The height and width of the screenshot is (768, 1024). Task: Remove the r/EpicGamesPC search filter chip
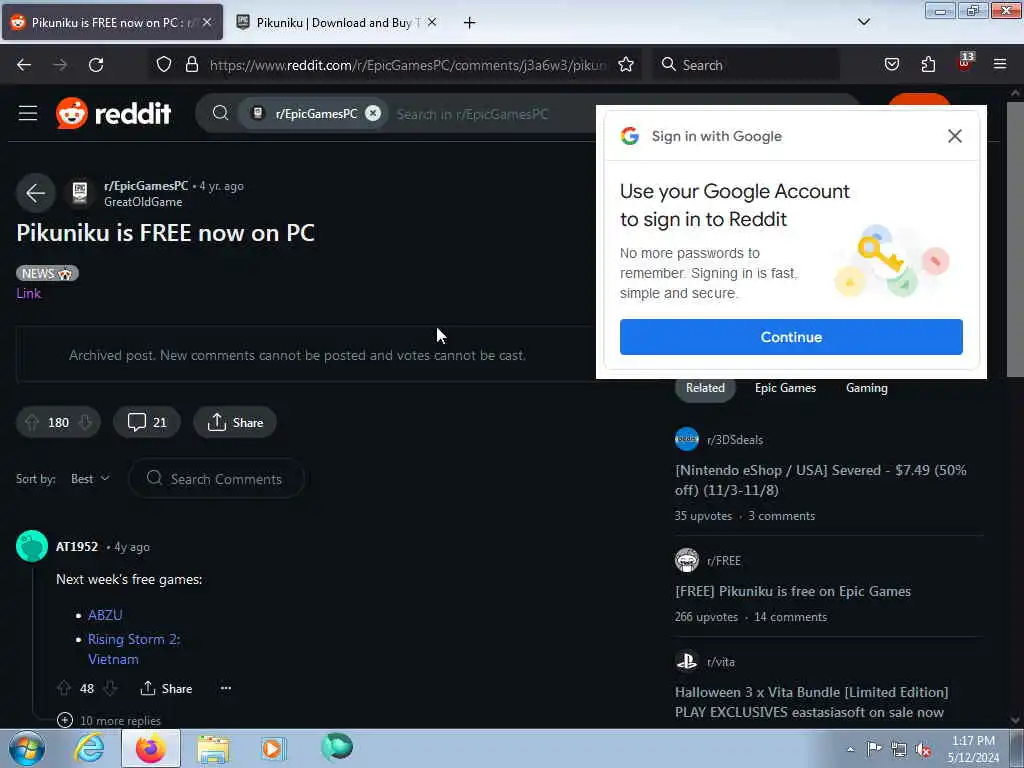pyautogui.click(x=373, y=113)
